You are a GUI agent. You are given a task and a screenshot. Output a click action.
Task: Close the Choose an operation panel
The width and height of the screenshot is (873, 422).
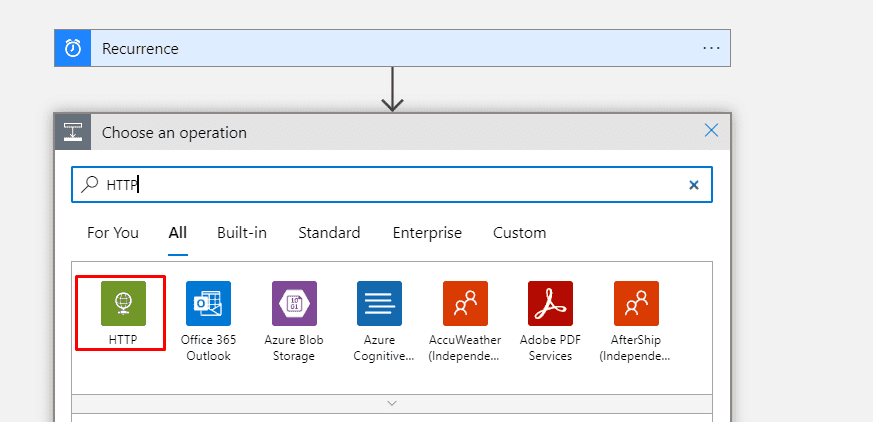(711, 130)
